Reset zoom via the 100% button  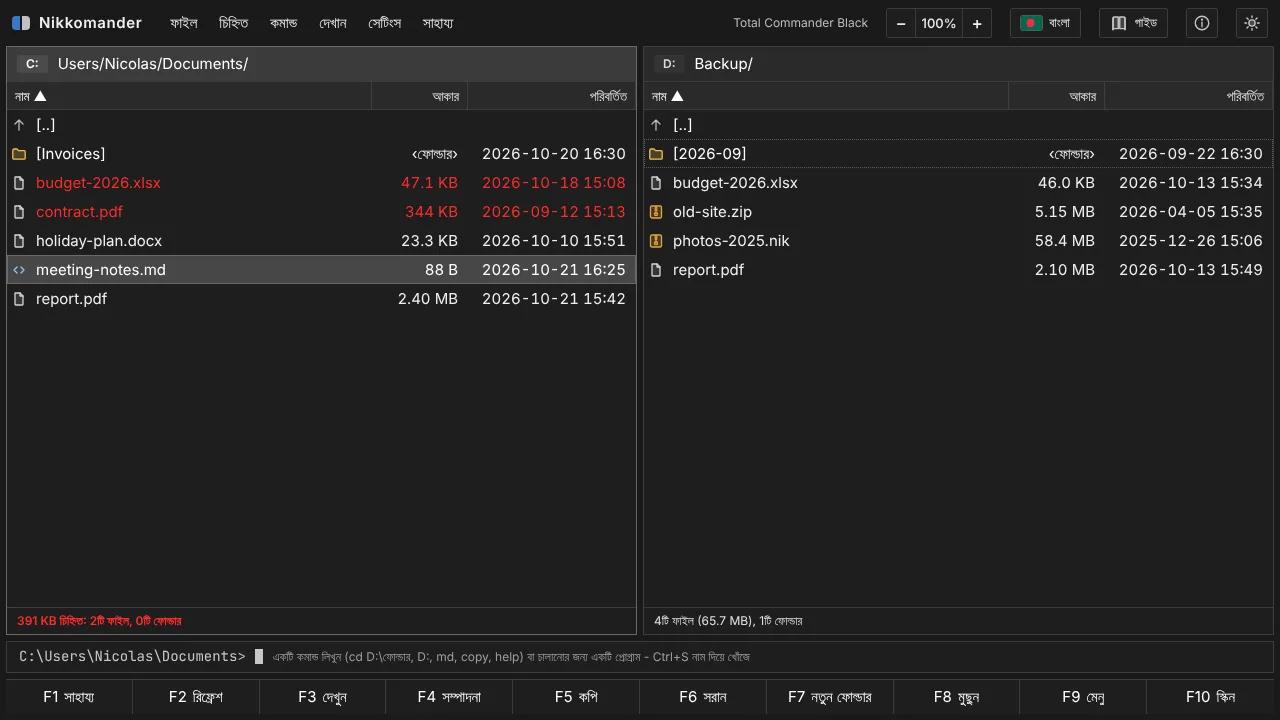click(x=939, y=23)
